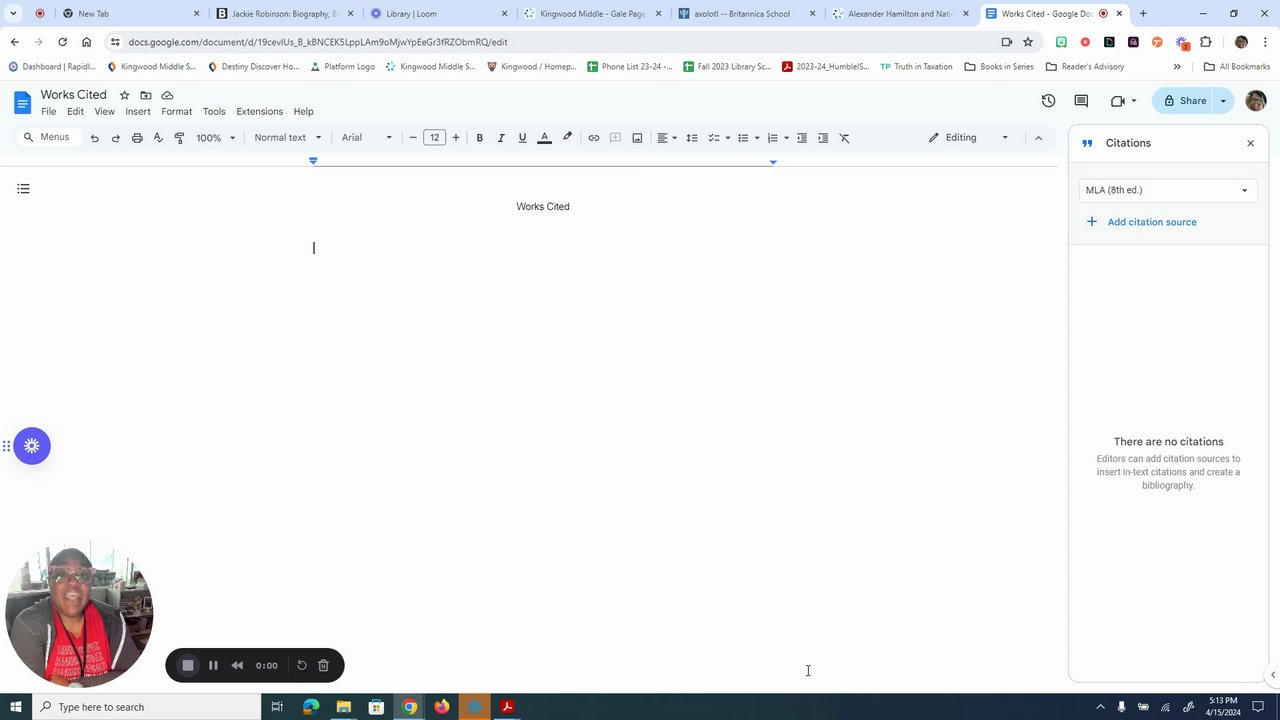
Task: Open the 100% zoom dropdown
Action: pos(216,138)
